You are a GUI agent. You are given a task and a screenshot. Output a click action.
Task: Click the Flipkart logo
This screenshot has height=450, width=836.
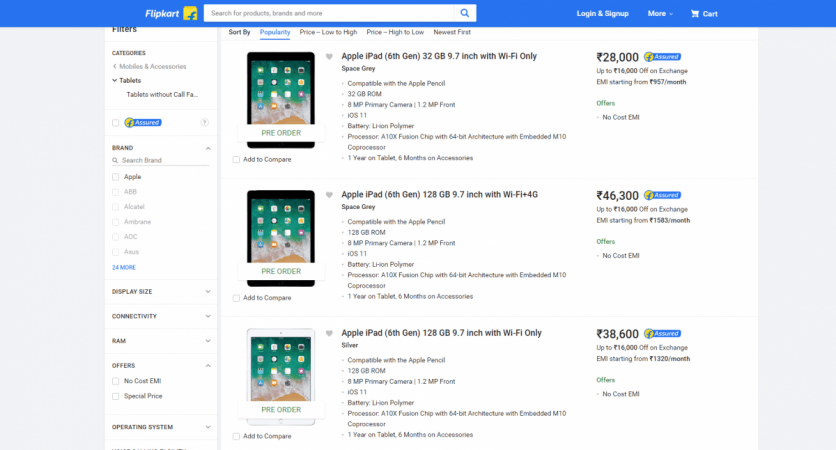click(x=171, y=13)
